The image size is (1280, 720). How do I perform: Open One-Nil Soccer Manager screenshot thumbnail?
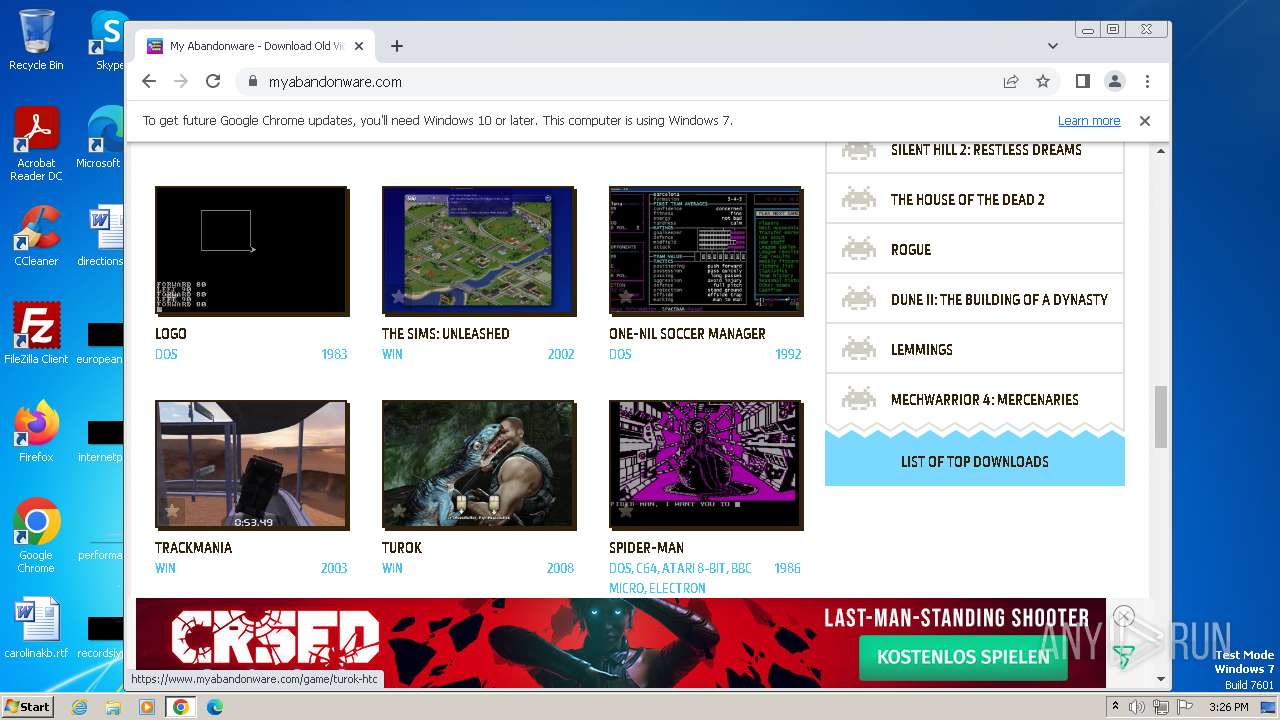(705, 250)
